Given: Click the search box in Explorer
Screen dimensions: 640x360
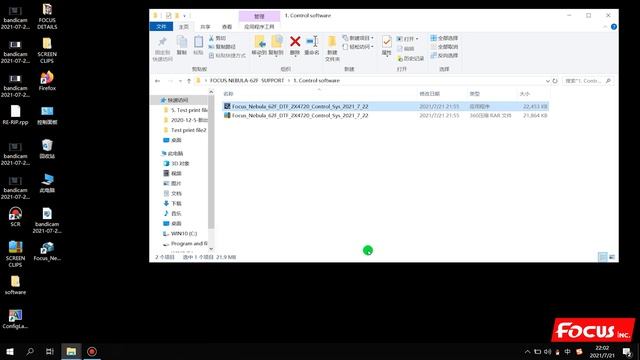Looking at the screenshot, I should pyautogui.click(x=588, y=81).
